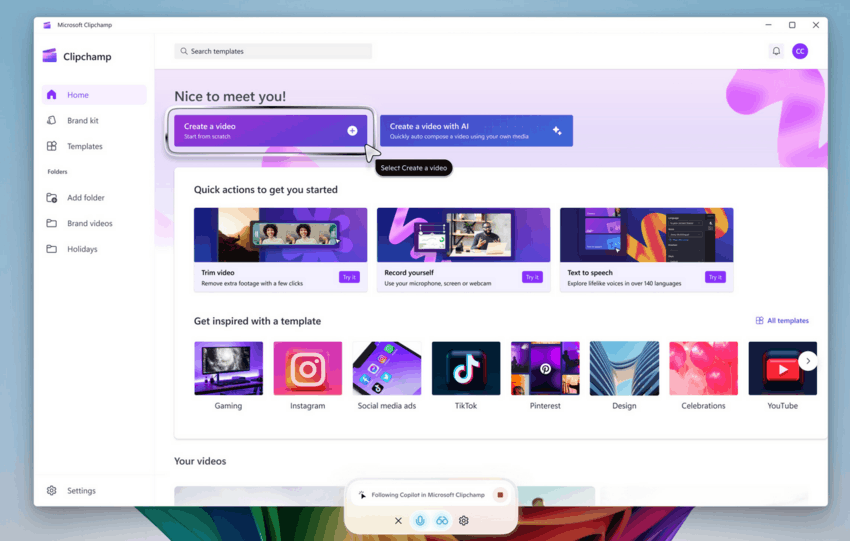Click the next arrow in template carousel
The height and width of the screenshot is (541, 850).
pyautogui.click(x=808, y=361)
